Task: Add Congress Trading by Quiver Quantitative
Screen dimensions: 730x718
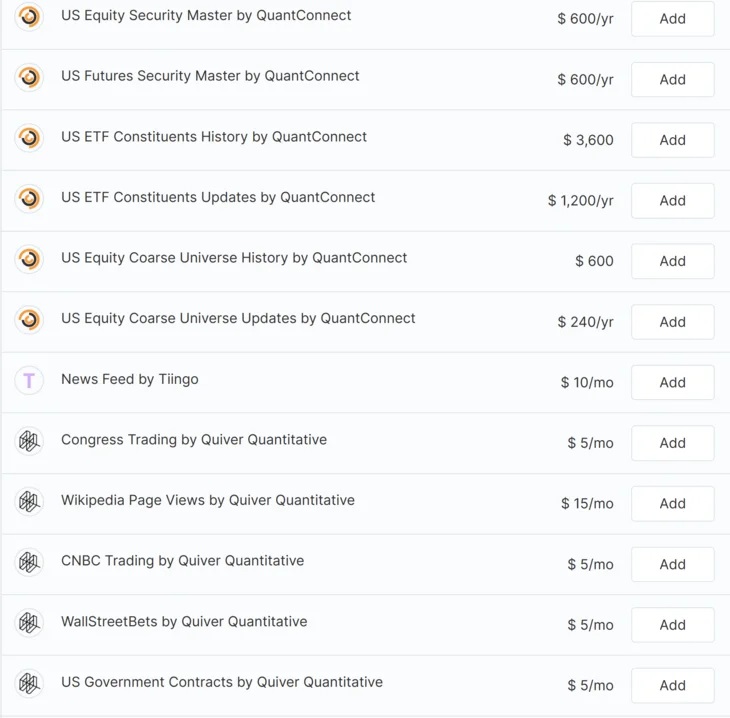Action: pos(672,443)
